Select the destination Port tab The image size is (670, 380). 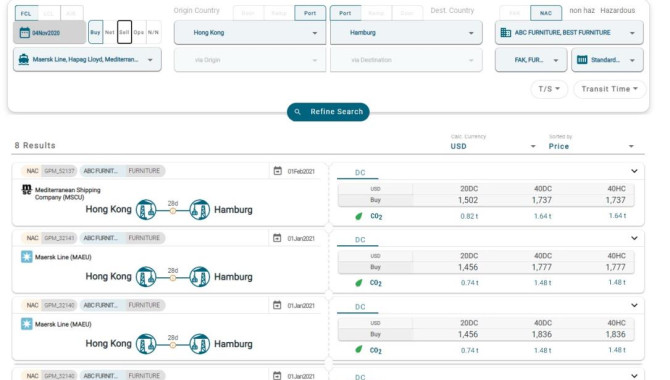345,13
